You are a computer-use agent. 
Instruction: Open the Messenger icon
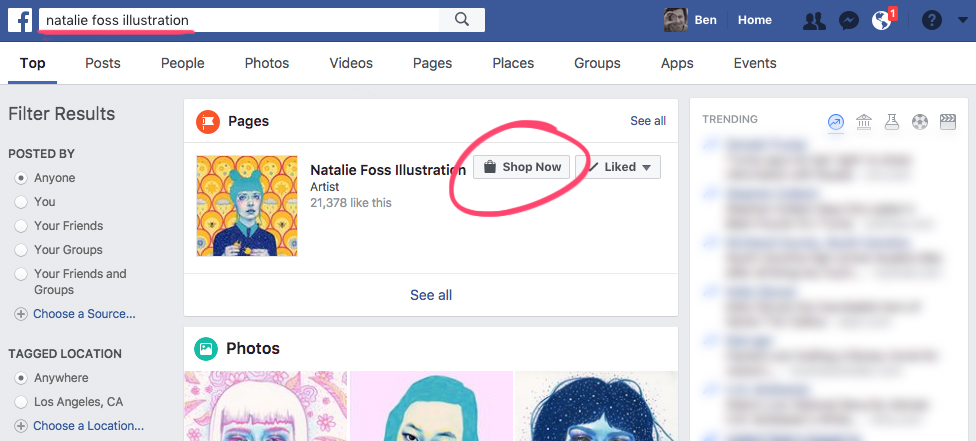848,21
